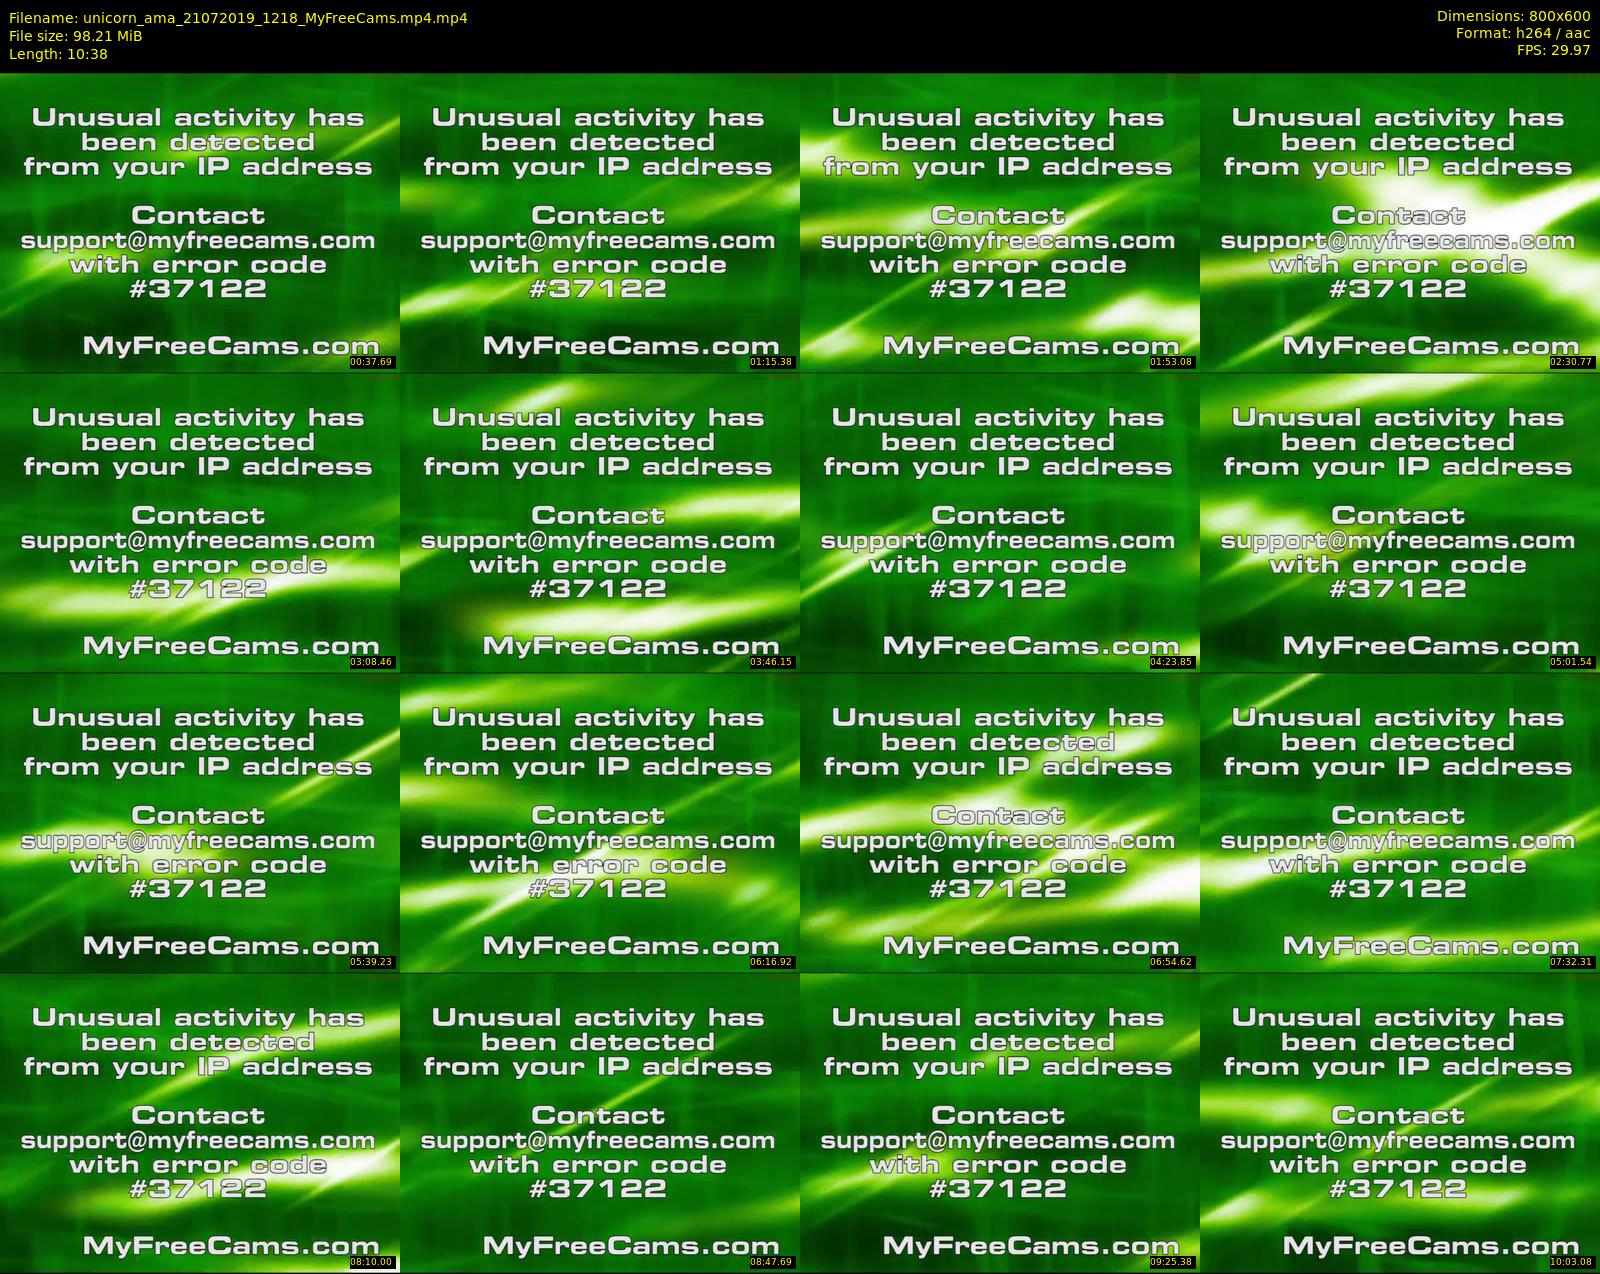Click the 'Length: 10:38' text
This screenshot has width=1600, height=1274.
[x=58, y=54]
